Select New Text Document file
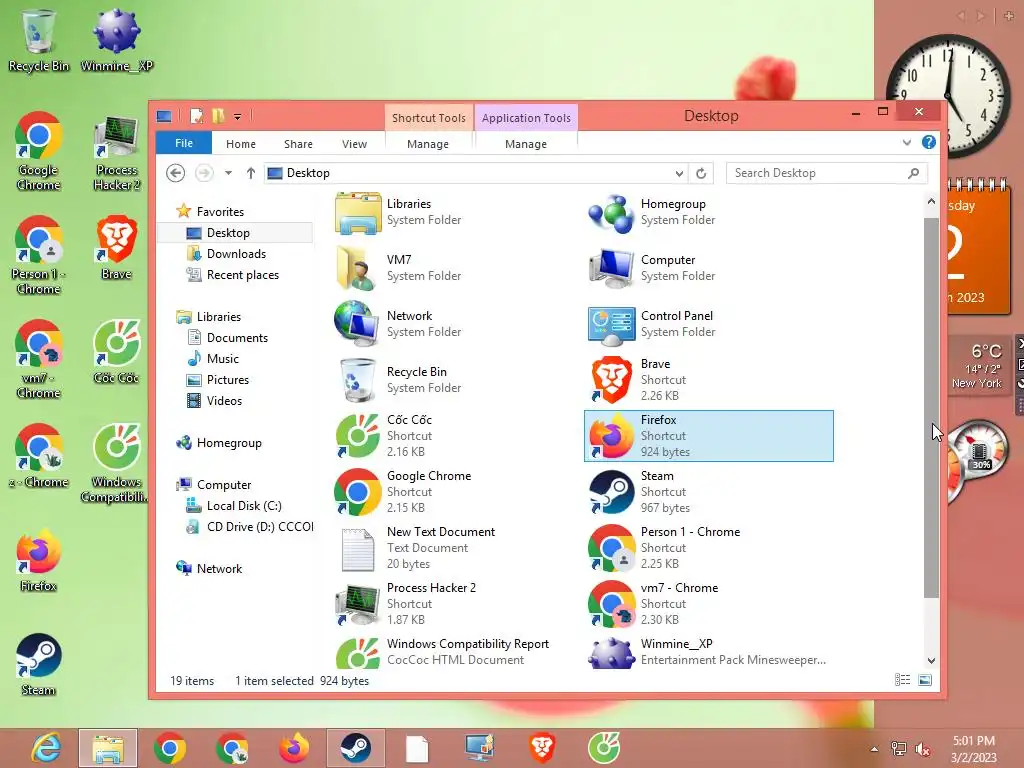This screenshot has width=1024, height=768. [455, 548]
